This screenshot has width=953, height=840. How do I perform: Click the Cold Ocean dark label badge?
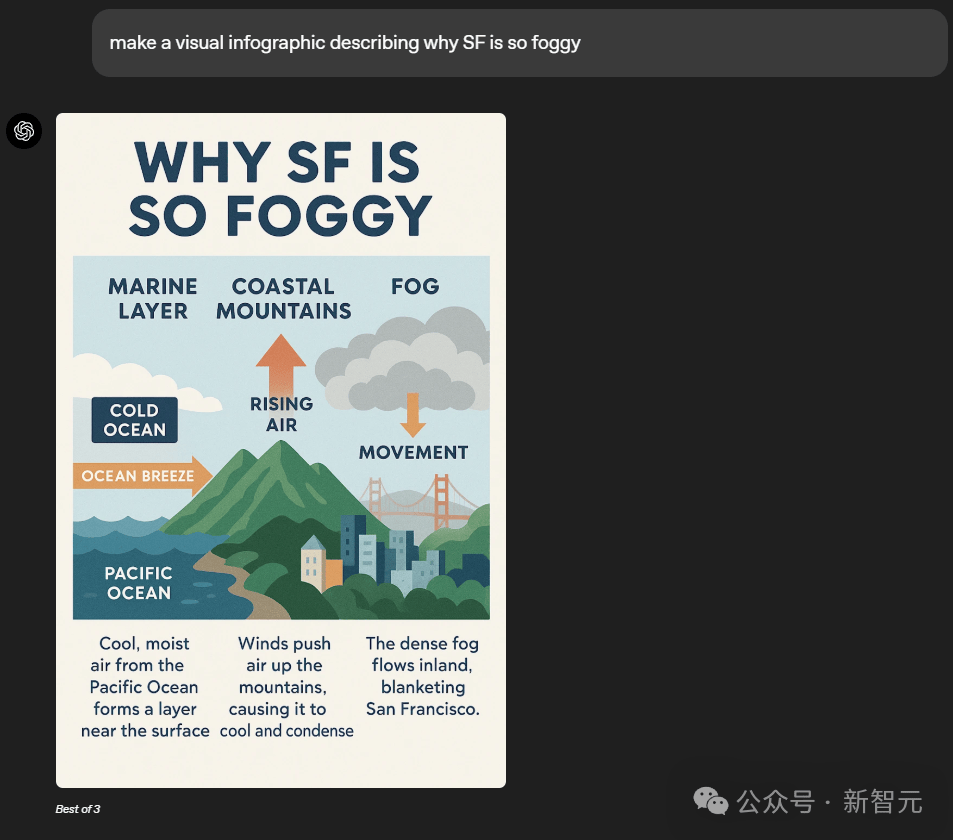tap(134, 420)
